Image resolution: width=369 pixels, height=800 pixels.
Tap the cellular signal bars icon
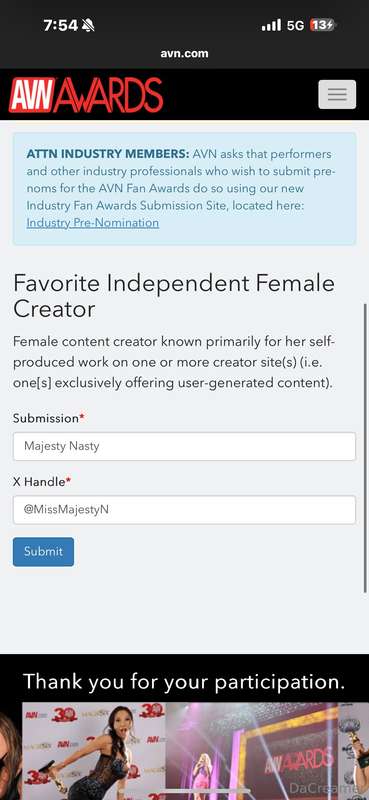(271, 25)
